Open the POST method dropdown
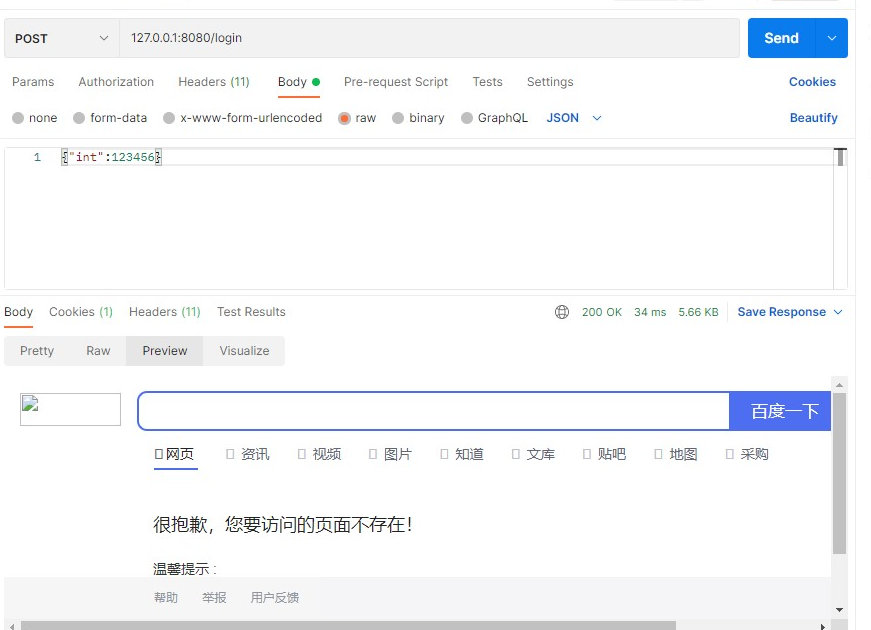 [x=62, y=38]
